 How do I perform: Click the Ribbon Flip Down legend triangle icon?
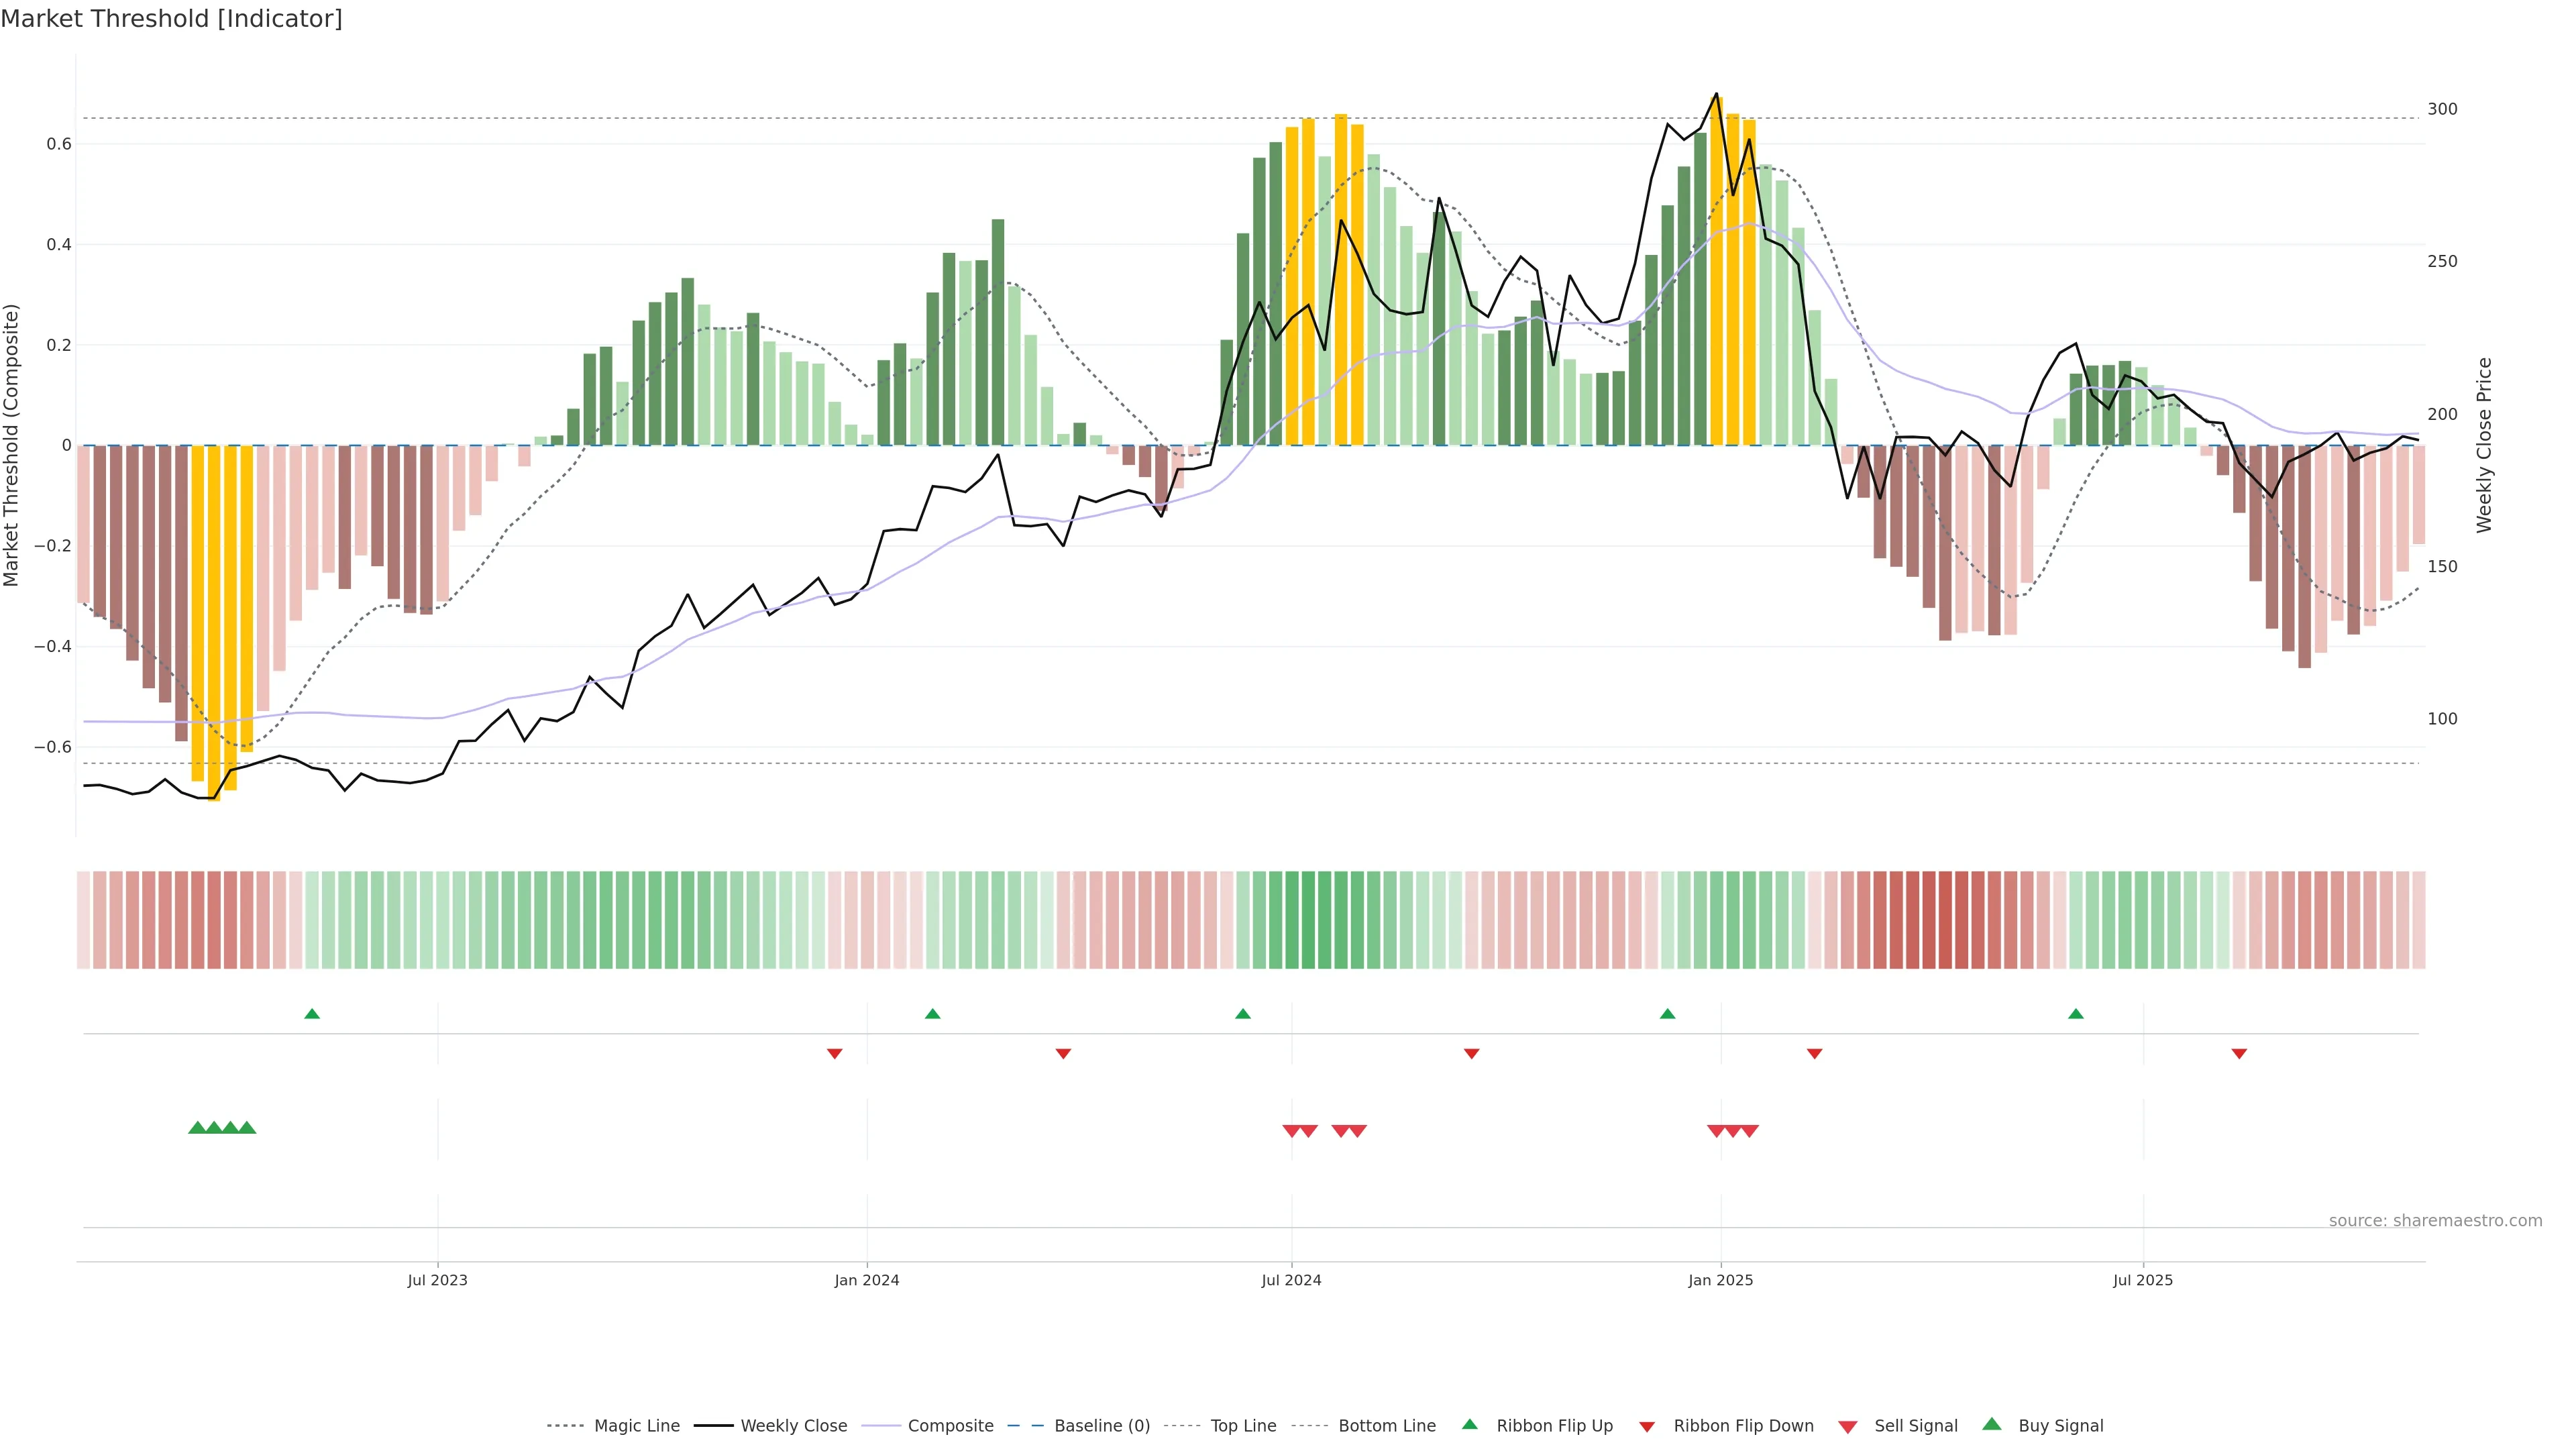point(1647,1426)
